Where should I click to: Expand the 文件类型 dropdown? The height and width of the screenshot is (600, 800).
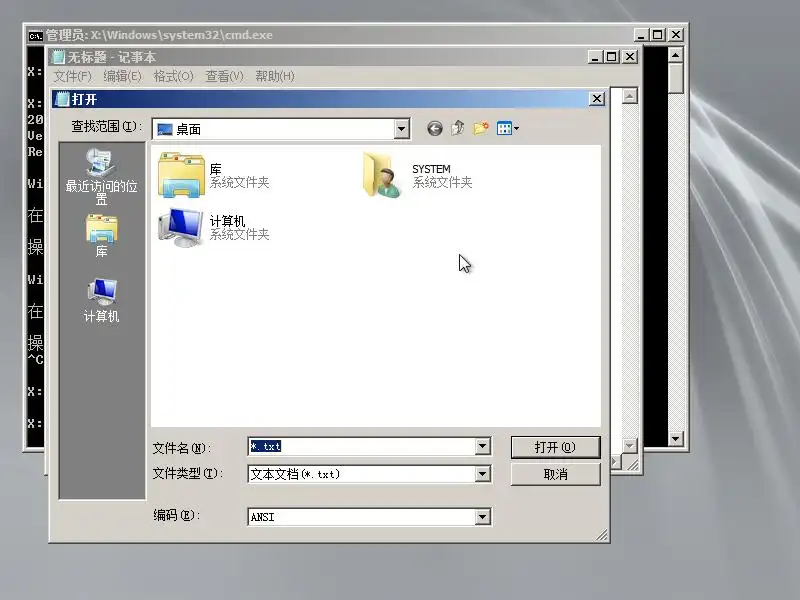[x=482, y=474]
